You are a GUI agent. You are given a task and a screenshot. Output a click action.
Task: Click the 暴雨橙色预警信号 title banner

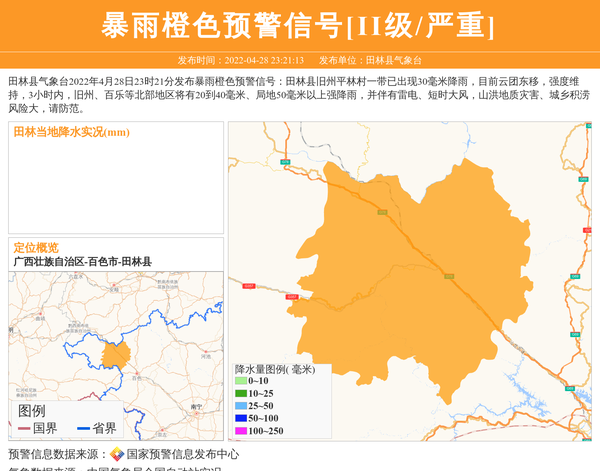(299, 25)
